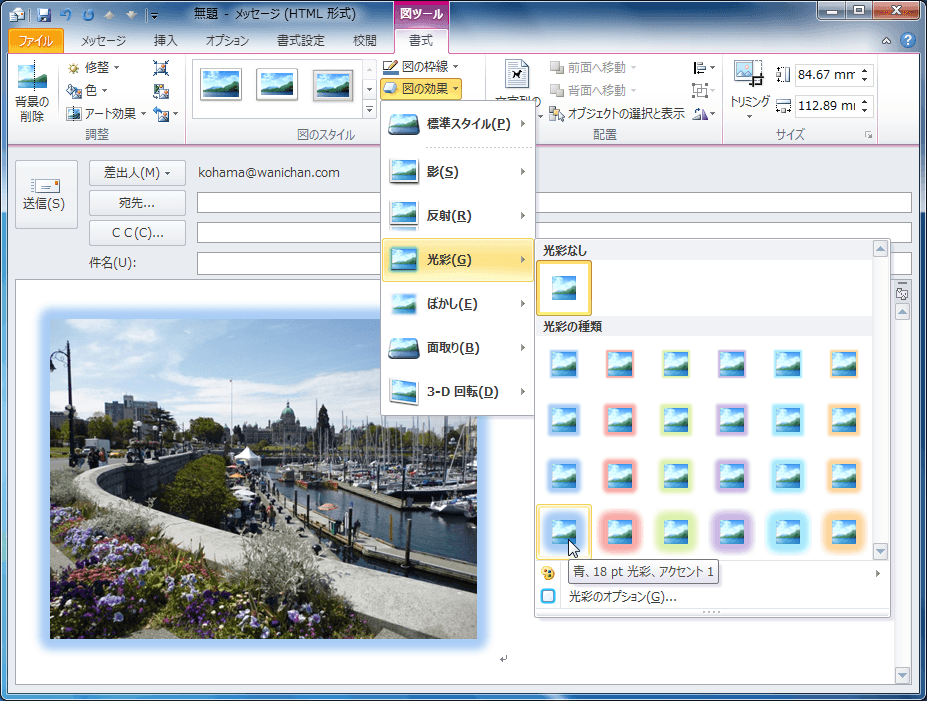Apply purple 11pt glow in third row
The image size is (927, 701).
[732, 476]
